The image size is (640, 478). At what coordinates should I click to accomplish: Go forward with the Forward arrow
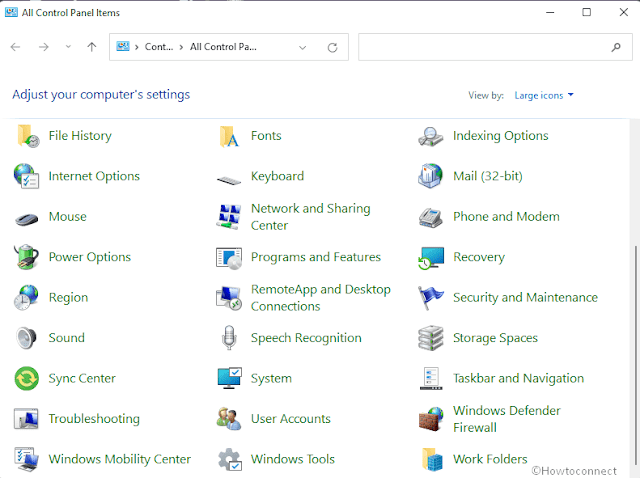click(43, 47)
